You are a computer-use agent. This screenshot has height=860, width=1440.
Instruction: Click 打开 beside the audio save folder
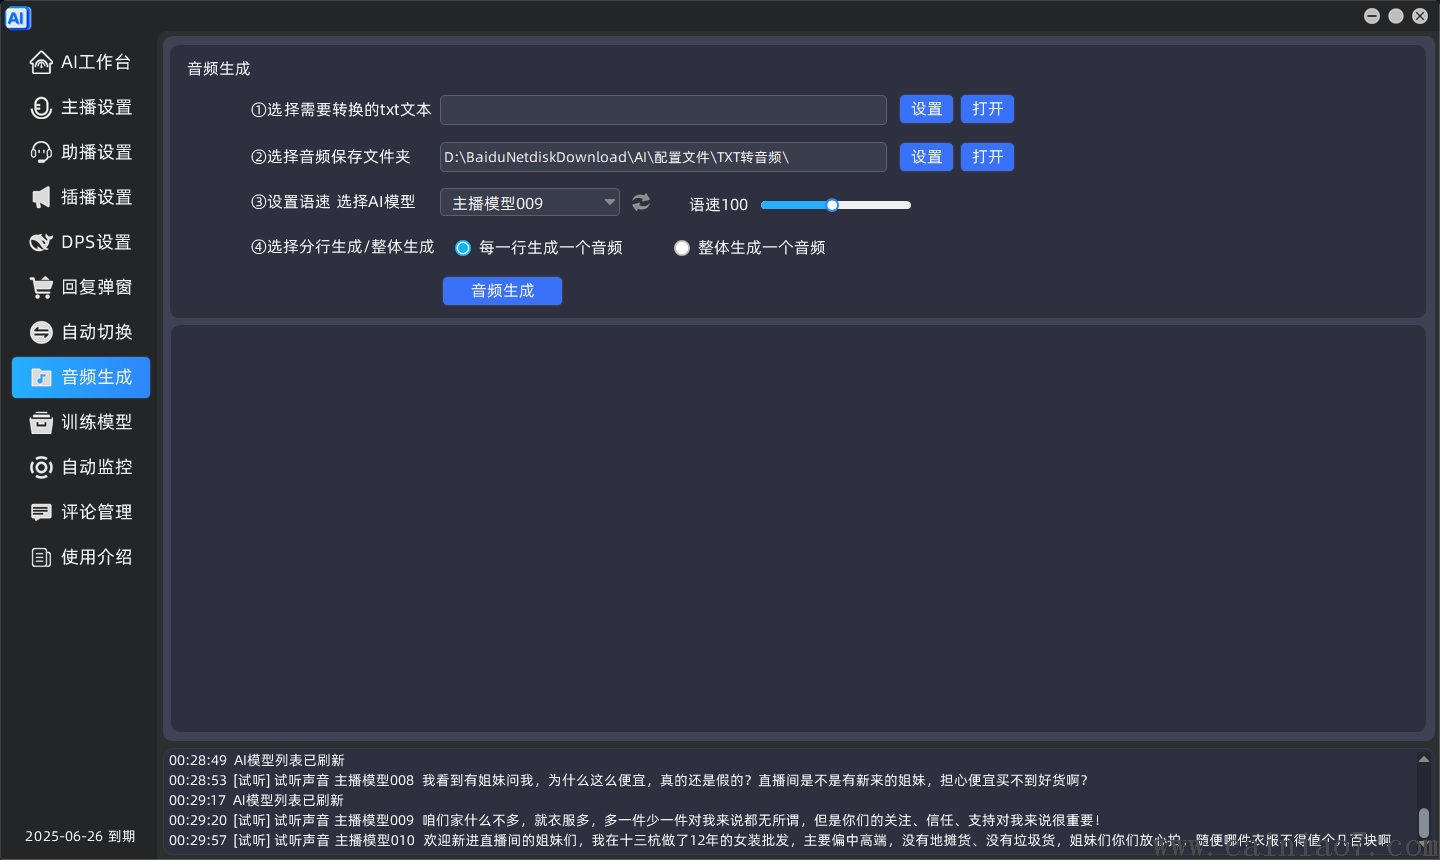tap(987, 157)
